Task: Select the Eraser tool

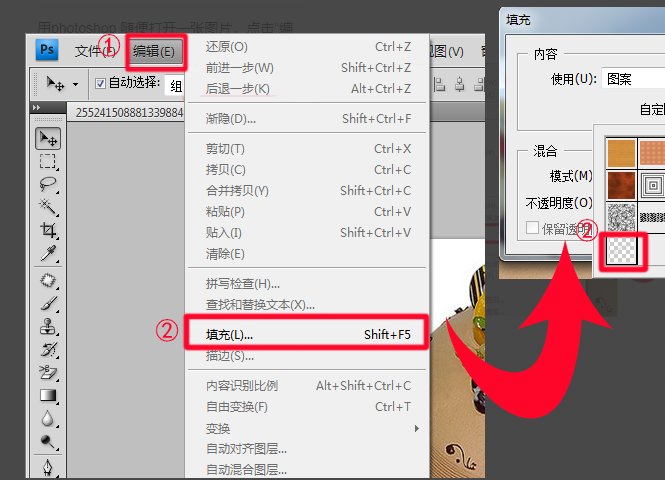Action: click(x=48, y=372)
